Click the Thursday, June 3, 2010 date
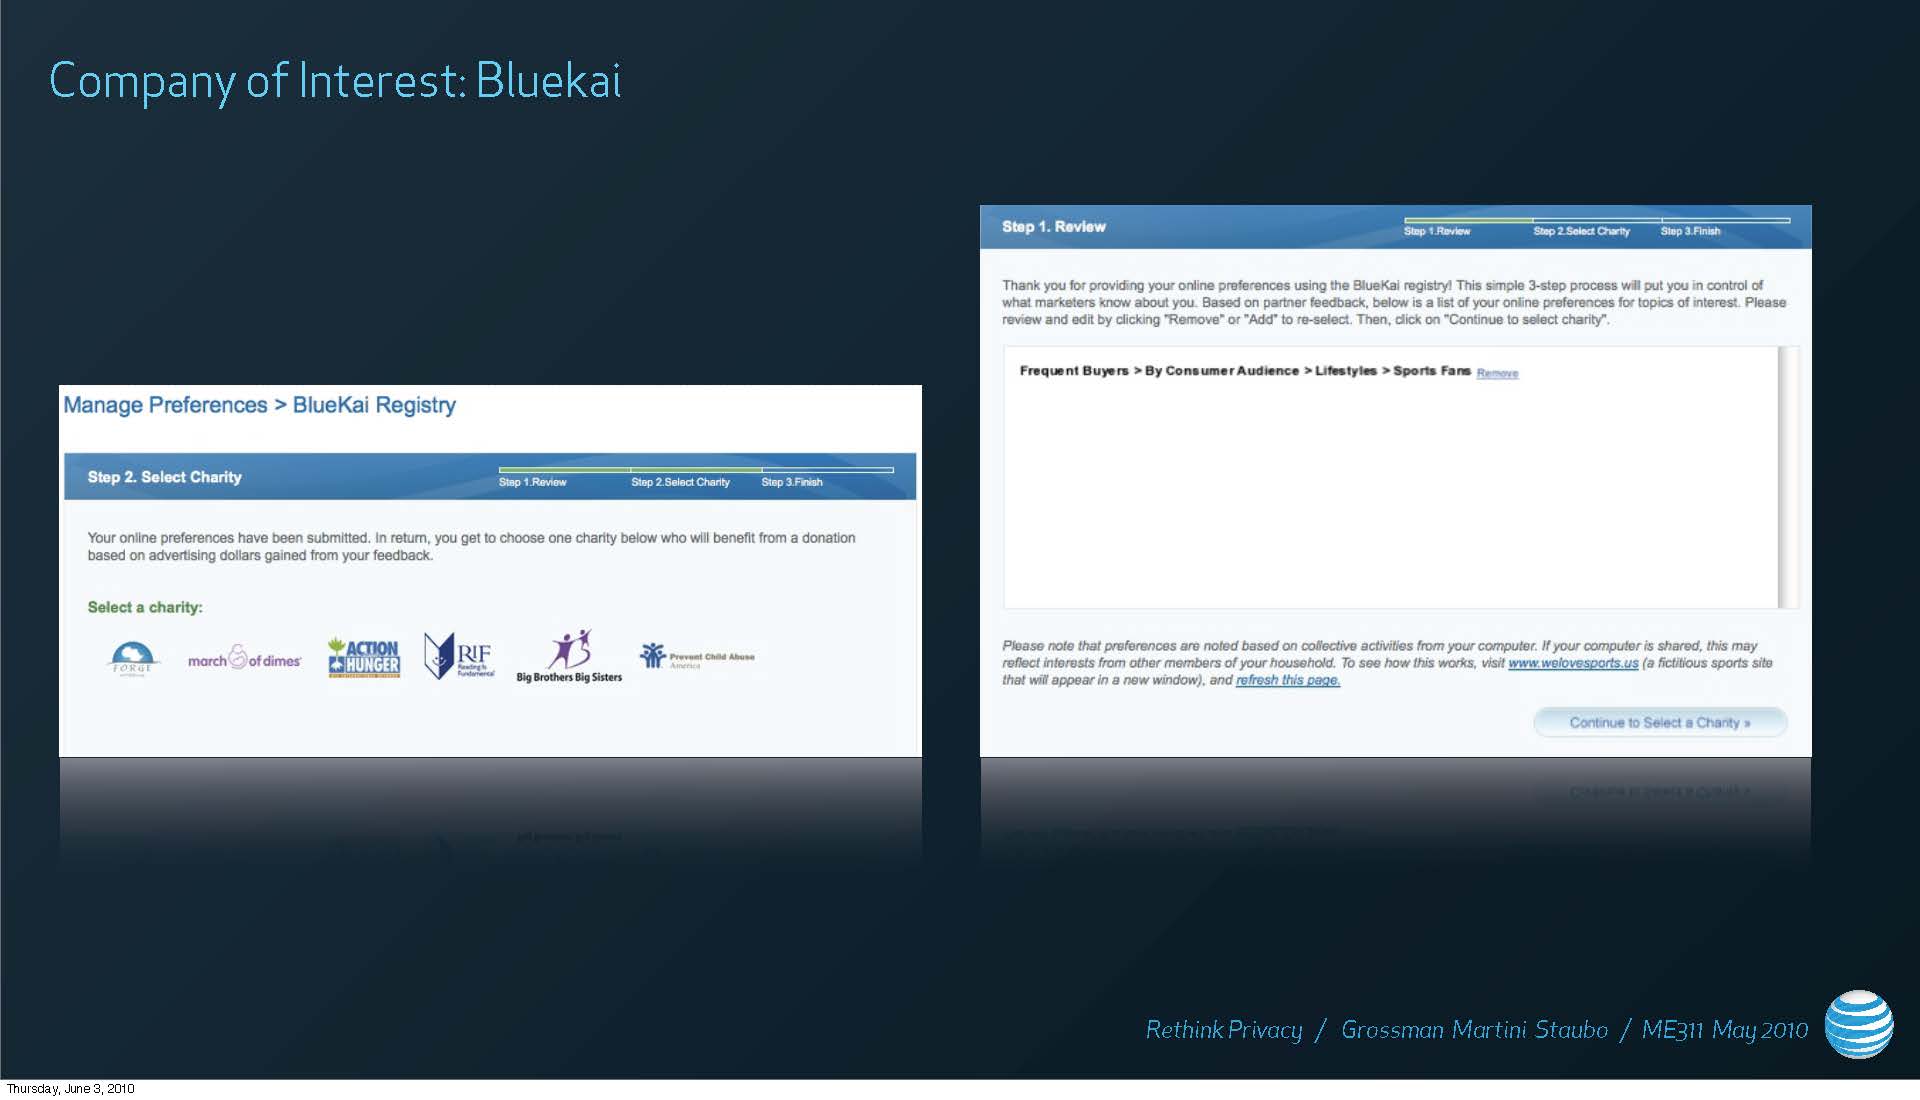Image resolution: width=1920 pixels, height=1100 pixels. [x=70, y=1089]
